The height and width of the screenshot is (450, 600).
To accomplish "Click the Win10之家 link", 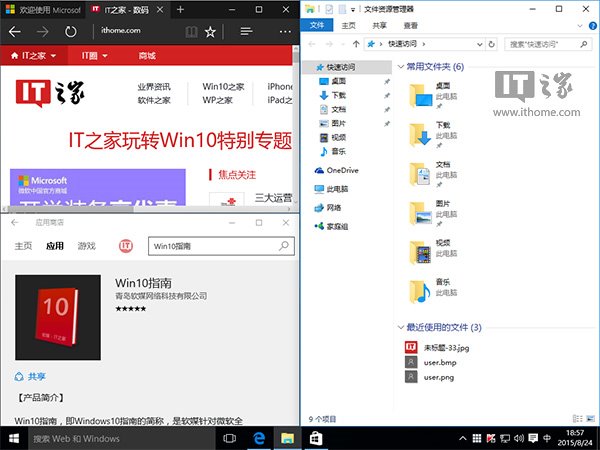I will (x=222, y=87).
